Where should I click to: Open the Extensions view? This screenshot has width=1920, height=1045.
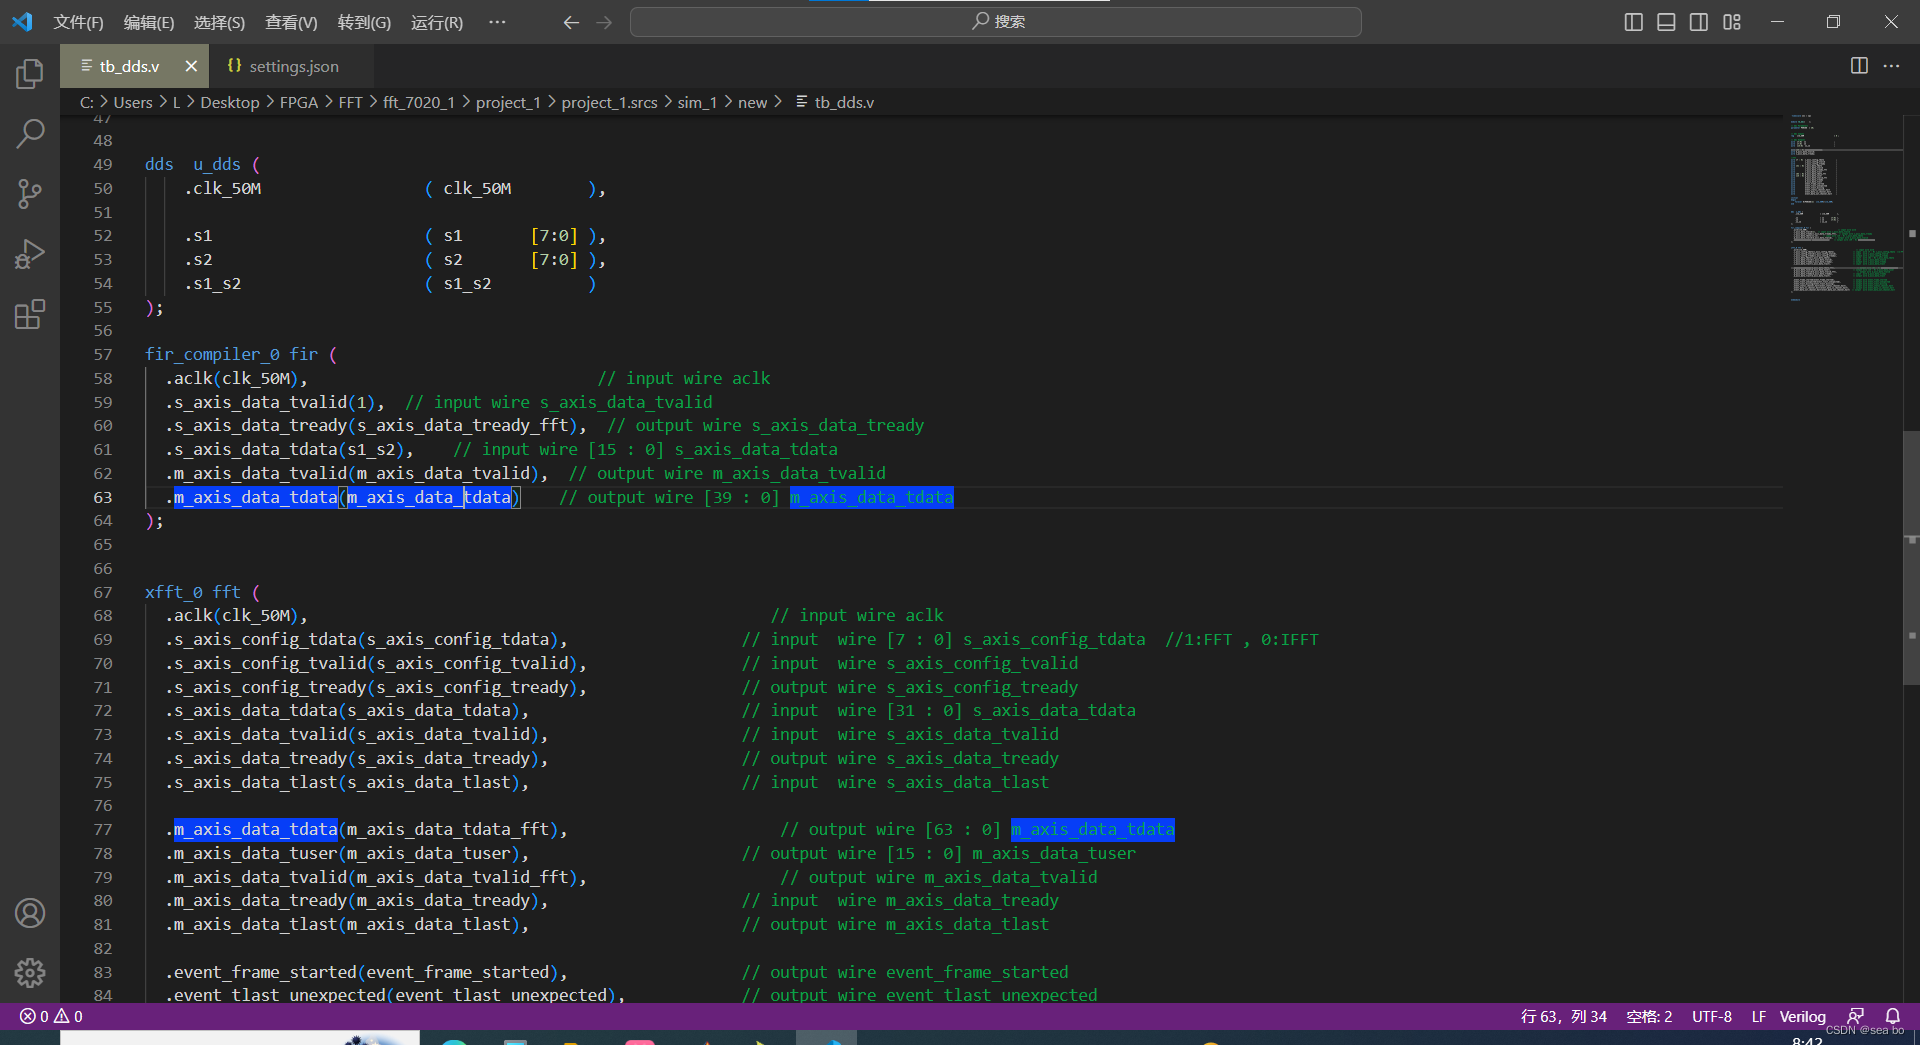coord(30,314)
